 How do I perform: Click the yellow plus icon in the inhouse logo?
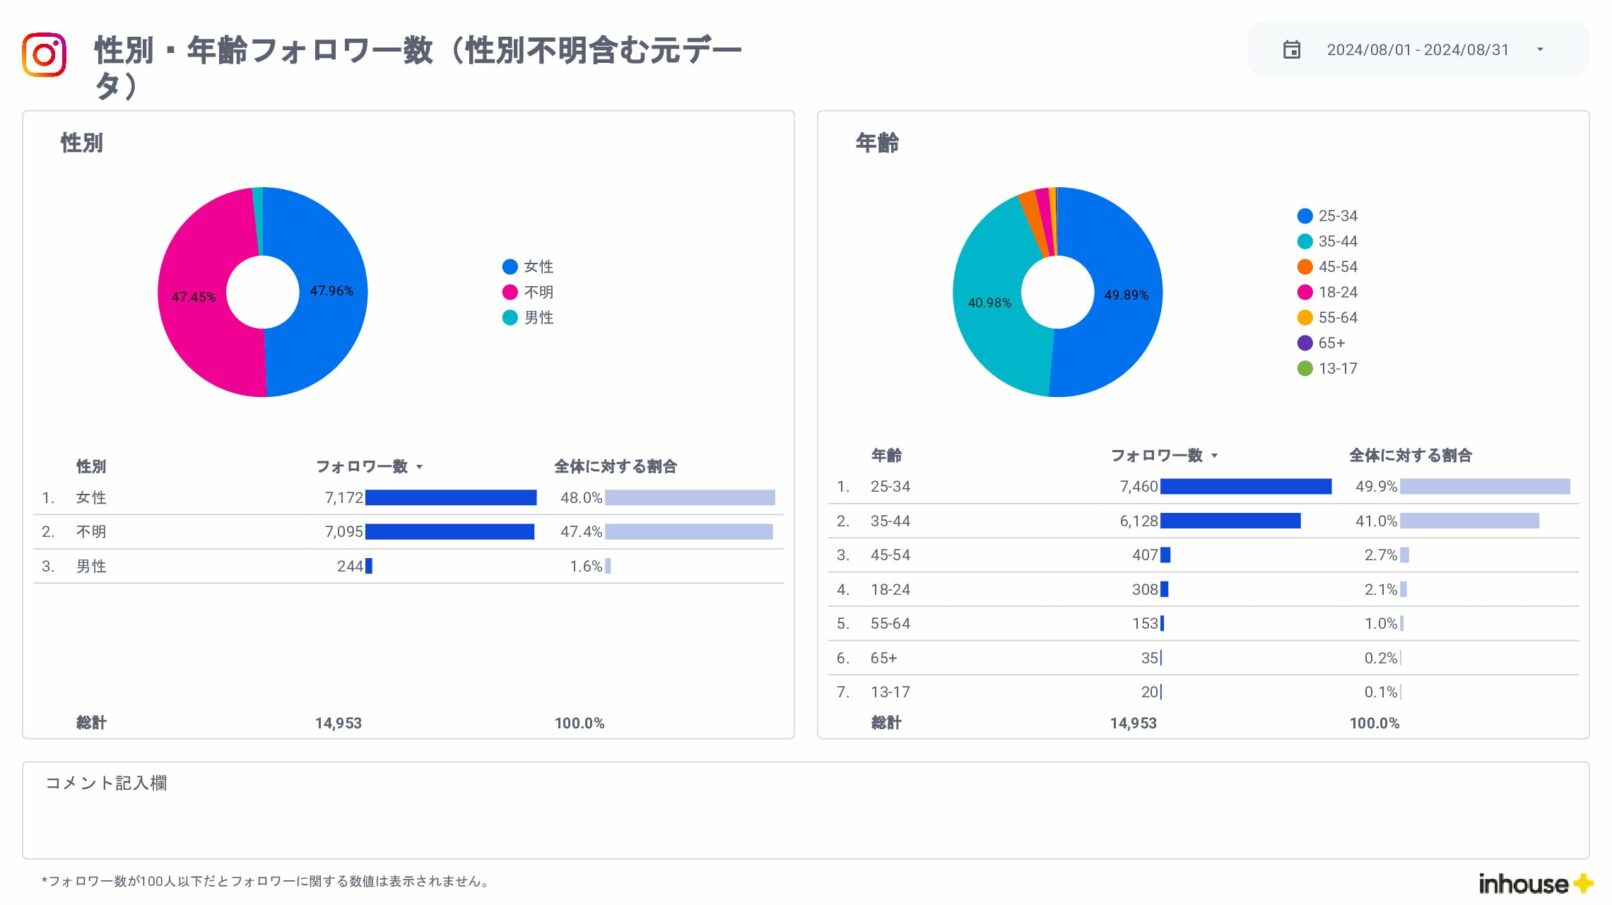(1581, 883)
